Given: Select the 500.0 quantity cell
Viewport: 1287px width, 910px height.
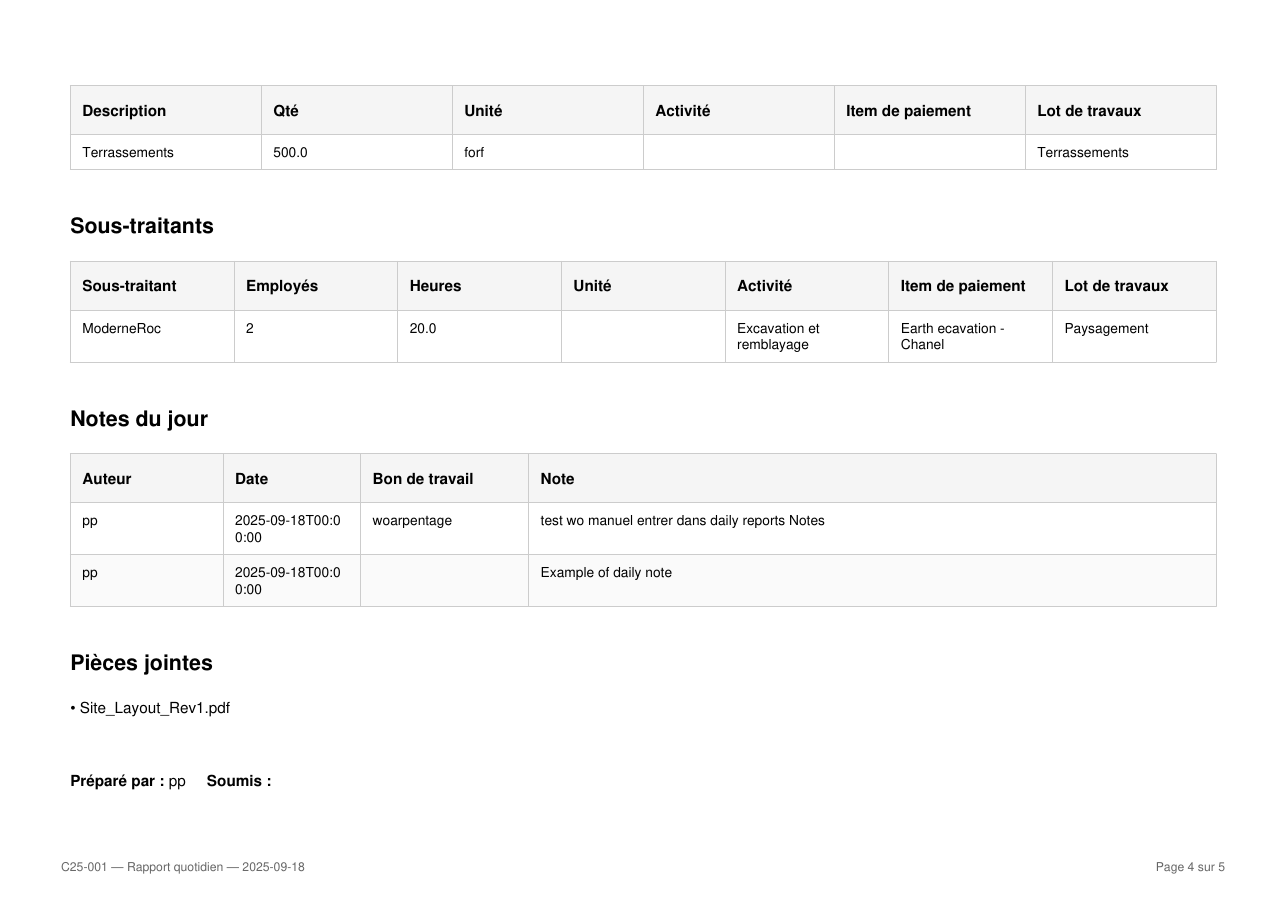Looking at the screenshot, I should tap(357, 152).
